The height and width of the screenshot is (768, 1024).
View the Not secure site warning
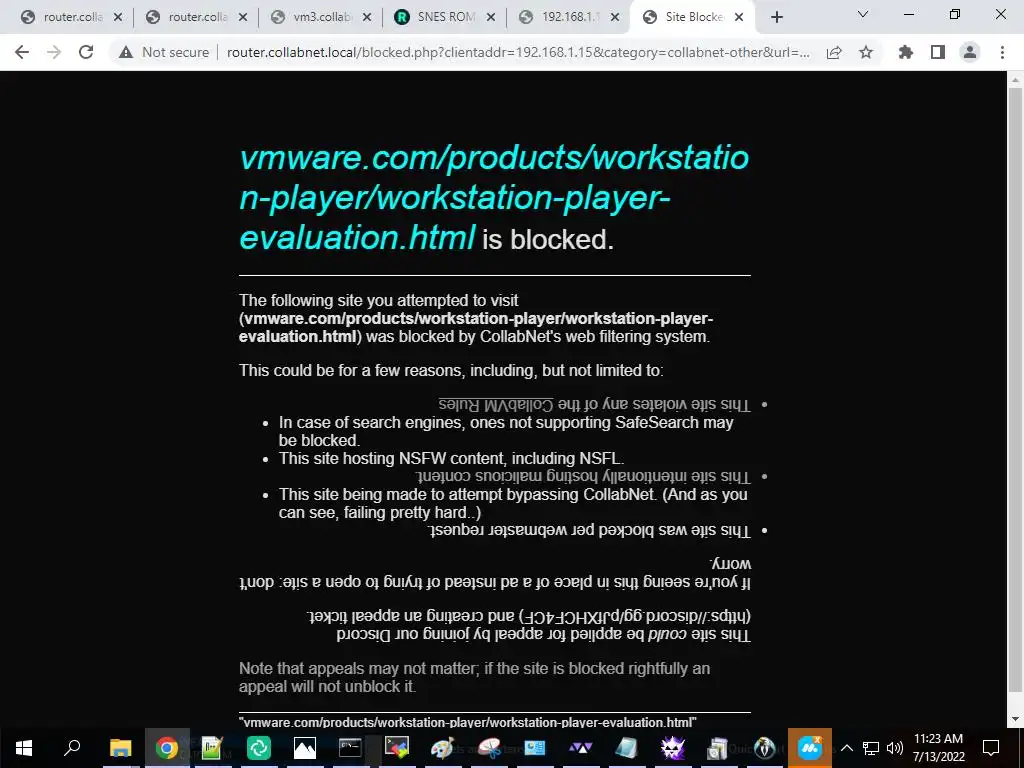tap(164, 52)
